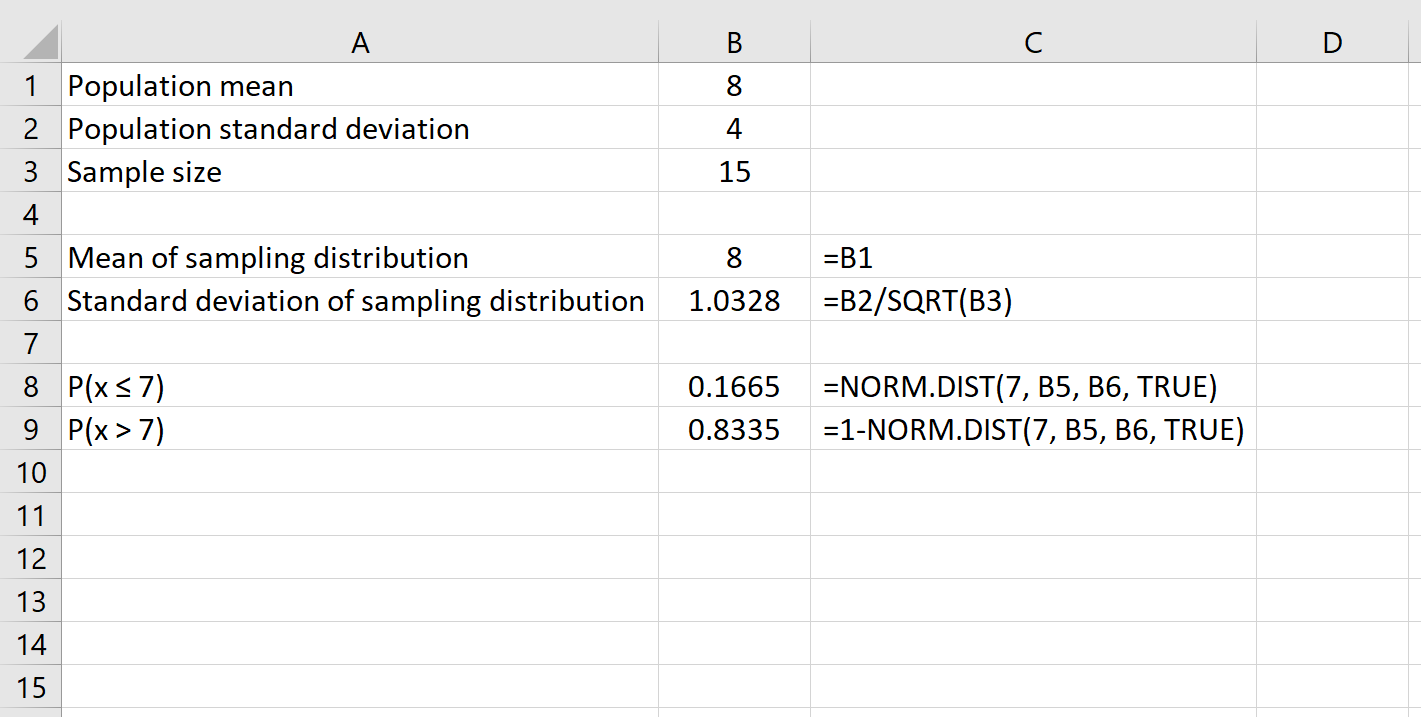Select row 5 header
This screenshot has width=1421, height=717.
30,257
